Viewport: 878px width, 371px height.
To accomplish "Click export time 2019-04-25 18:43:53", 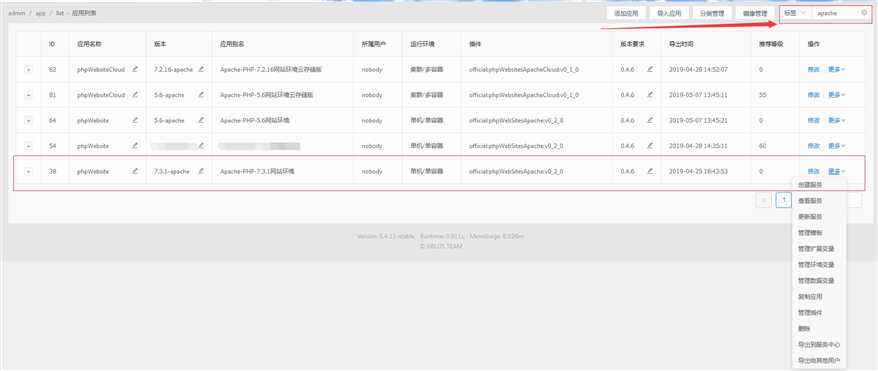I will 698,171.
